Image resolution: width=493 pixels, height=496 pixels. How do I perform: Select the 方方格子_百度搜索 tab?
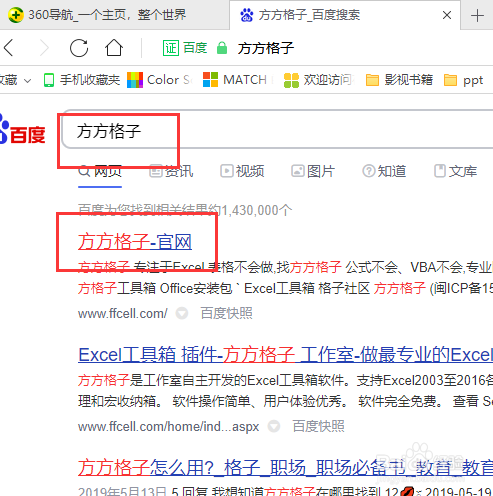click(345, 15)
